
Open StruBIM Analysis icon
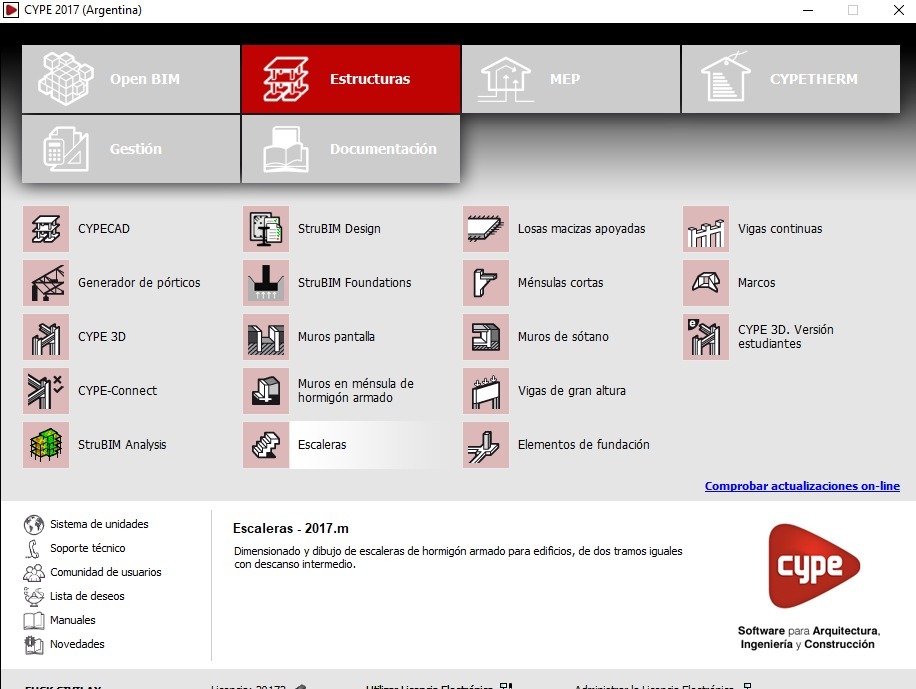[x=46, y=445]
